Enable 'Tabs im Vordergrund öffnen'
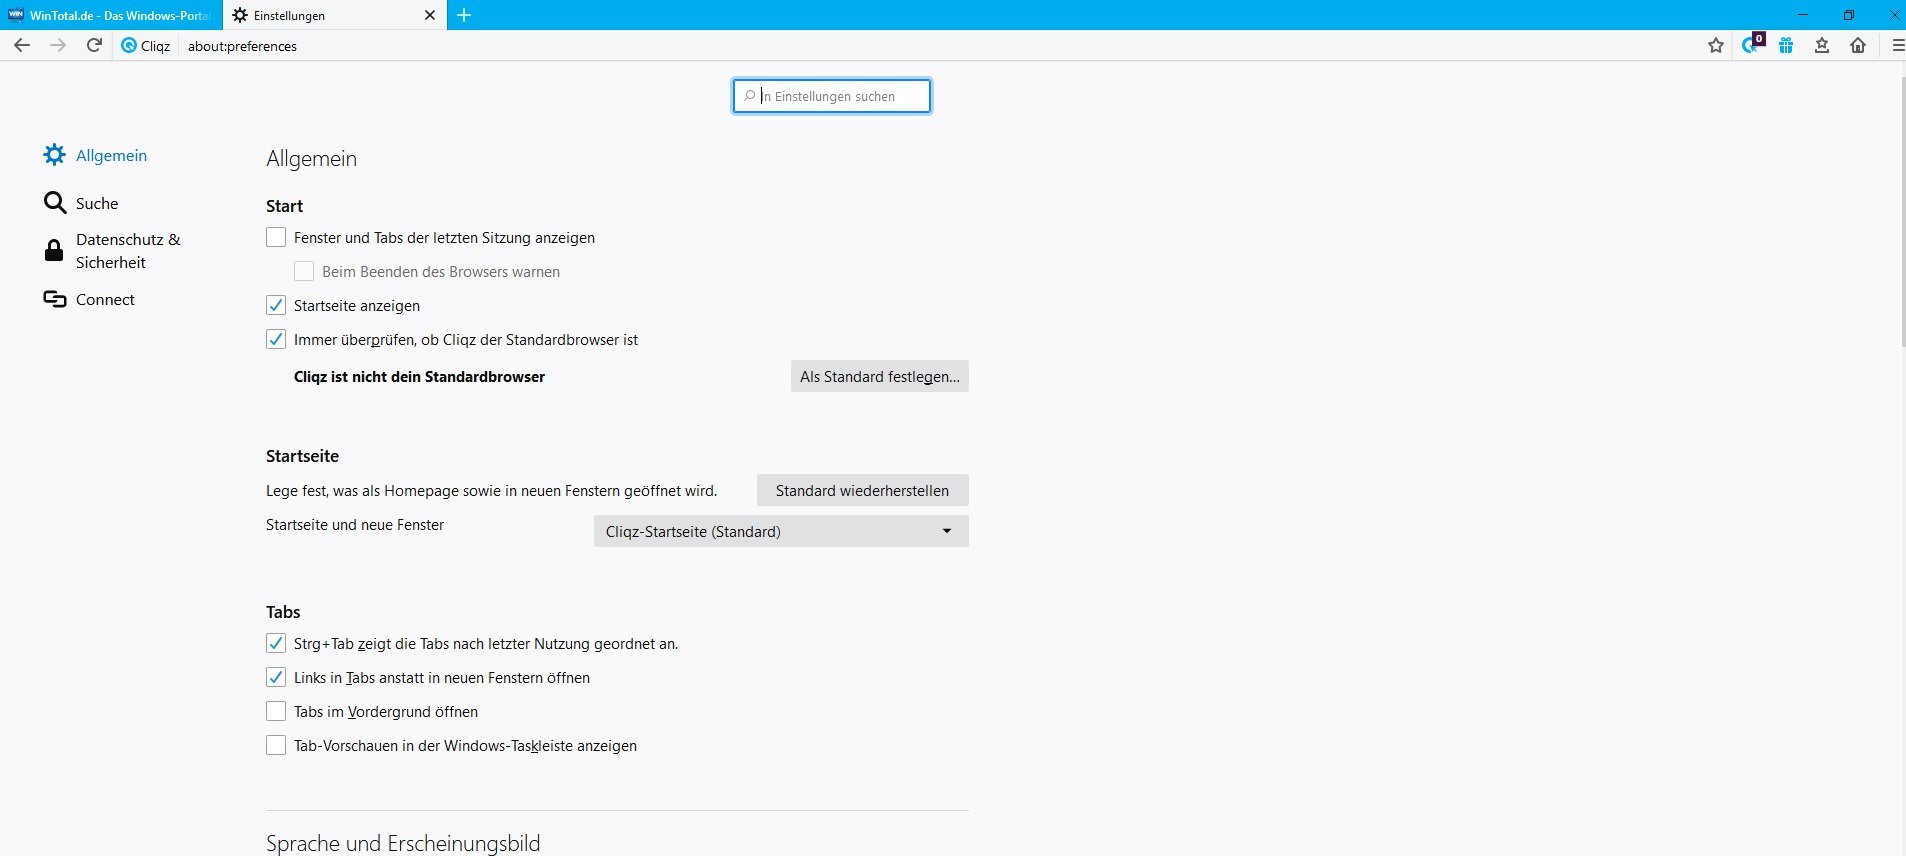Screen dimensions: 1906x856 (276, 711)
